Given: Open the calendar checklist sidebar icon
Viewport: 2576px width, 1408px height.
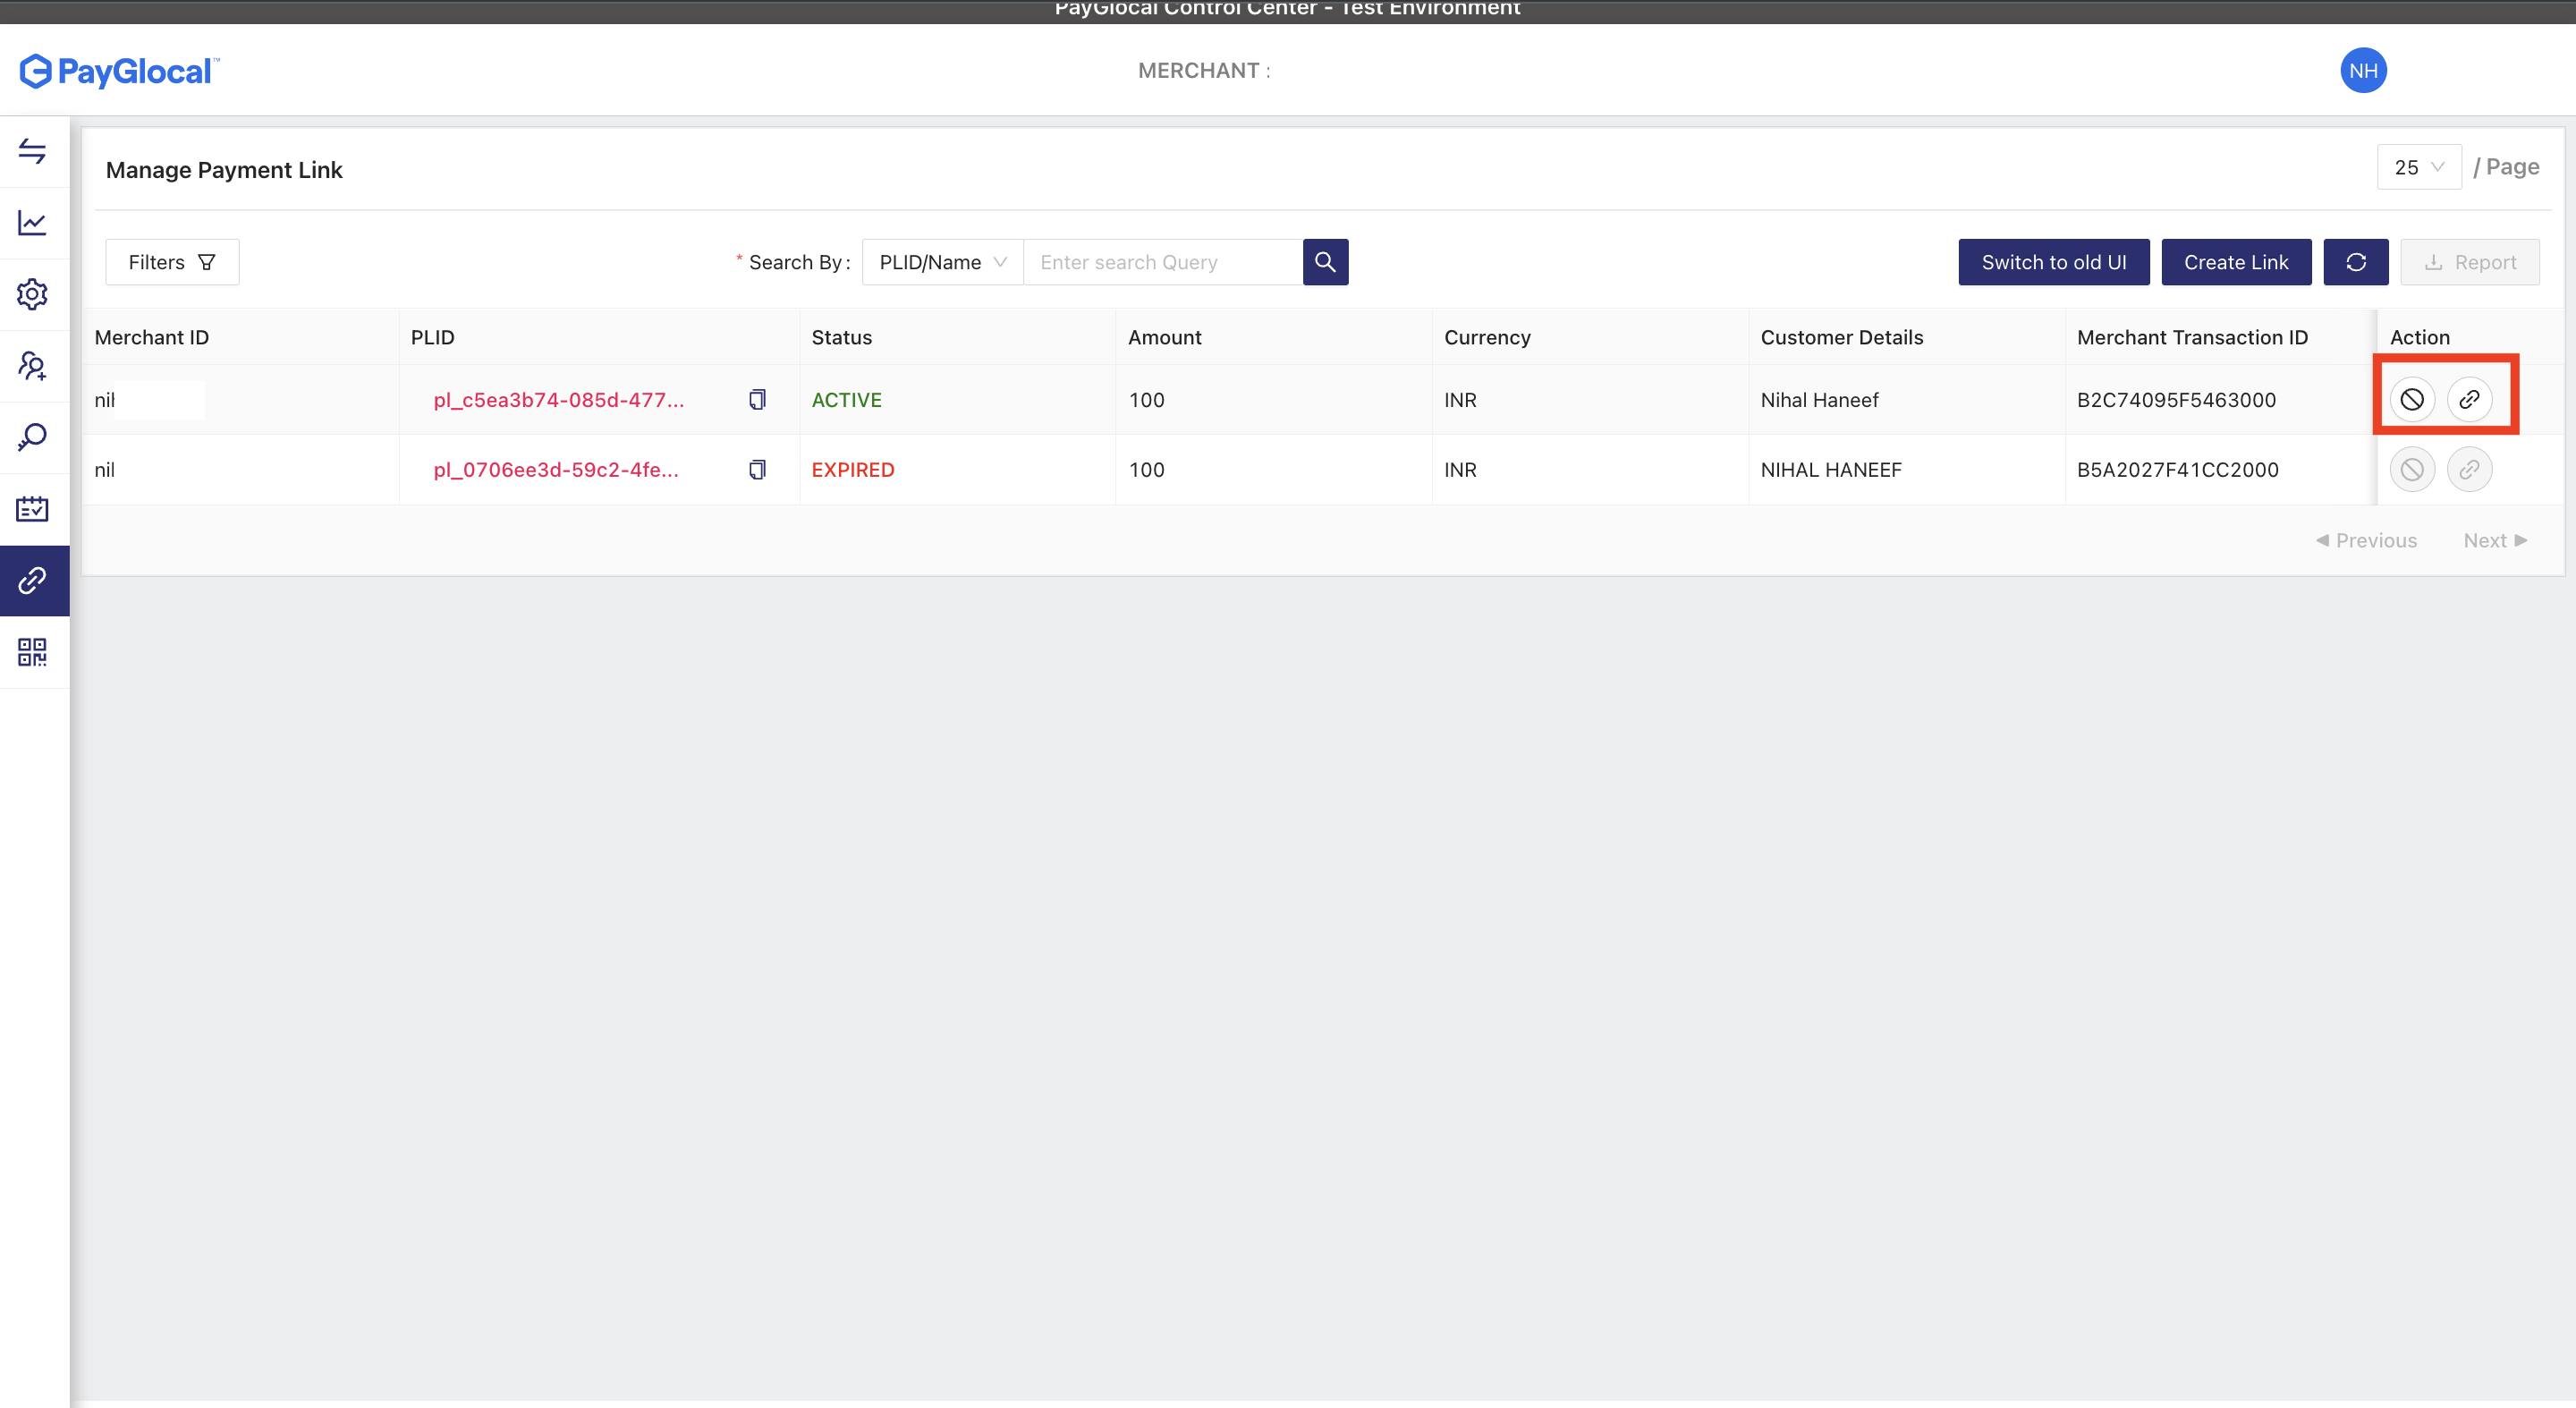Looking at the screenshot, I should (x=32, y=509).
